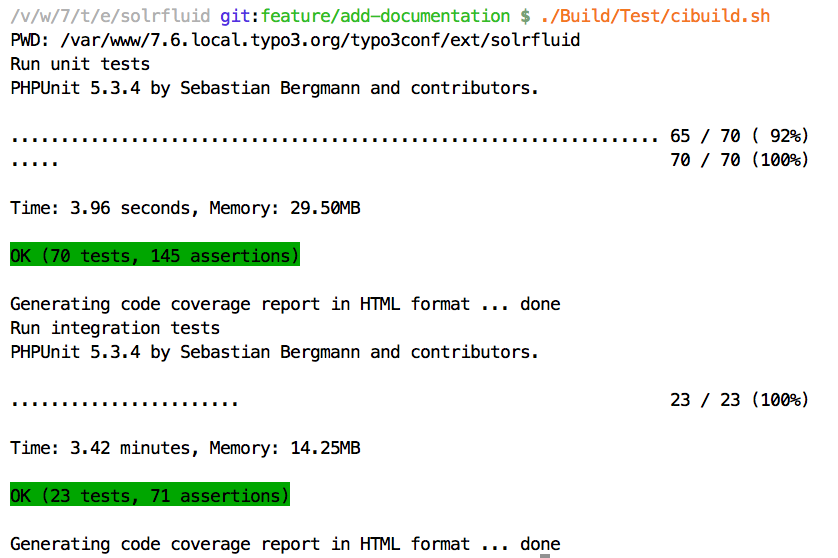The image size is (838, 558).
Task: Click the green 'OK (23 tests, 71 assertions)' banner
Action: click(x=150, y=496)
